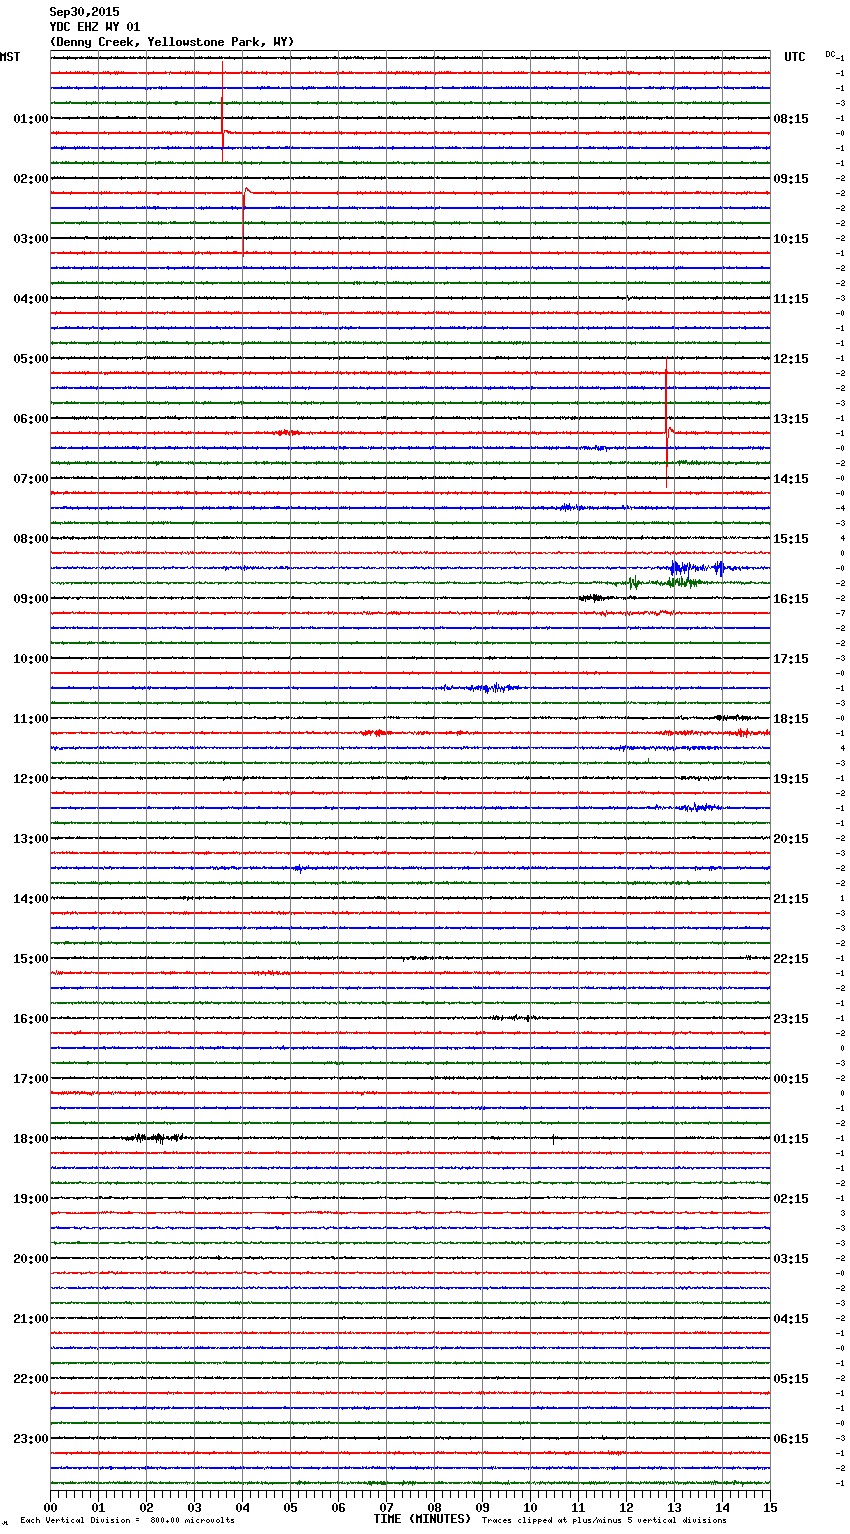Click the 06:15 UTC time label
The width and height of the screenshot is (850, 1534).
[791, 1439]
